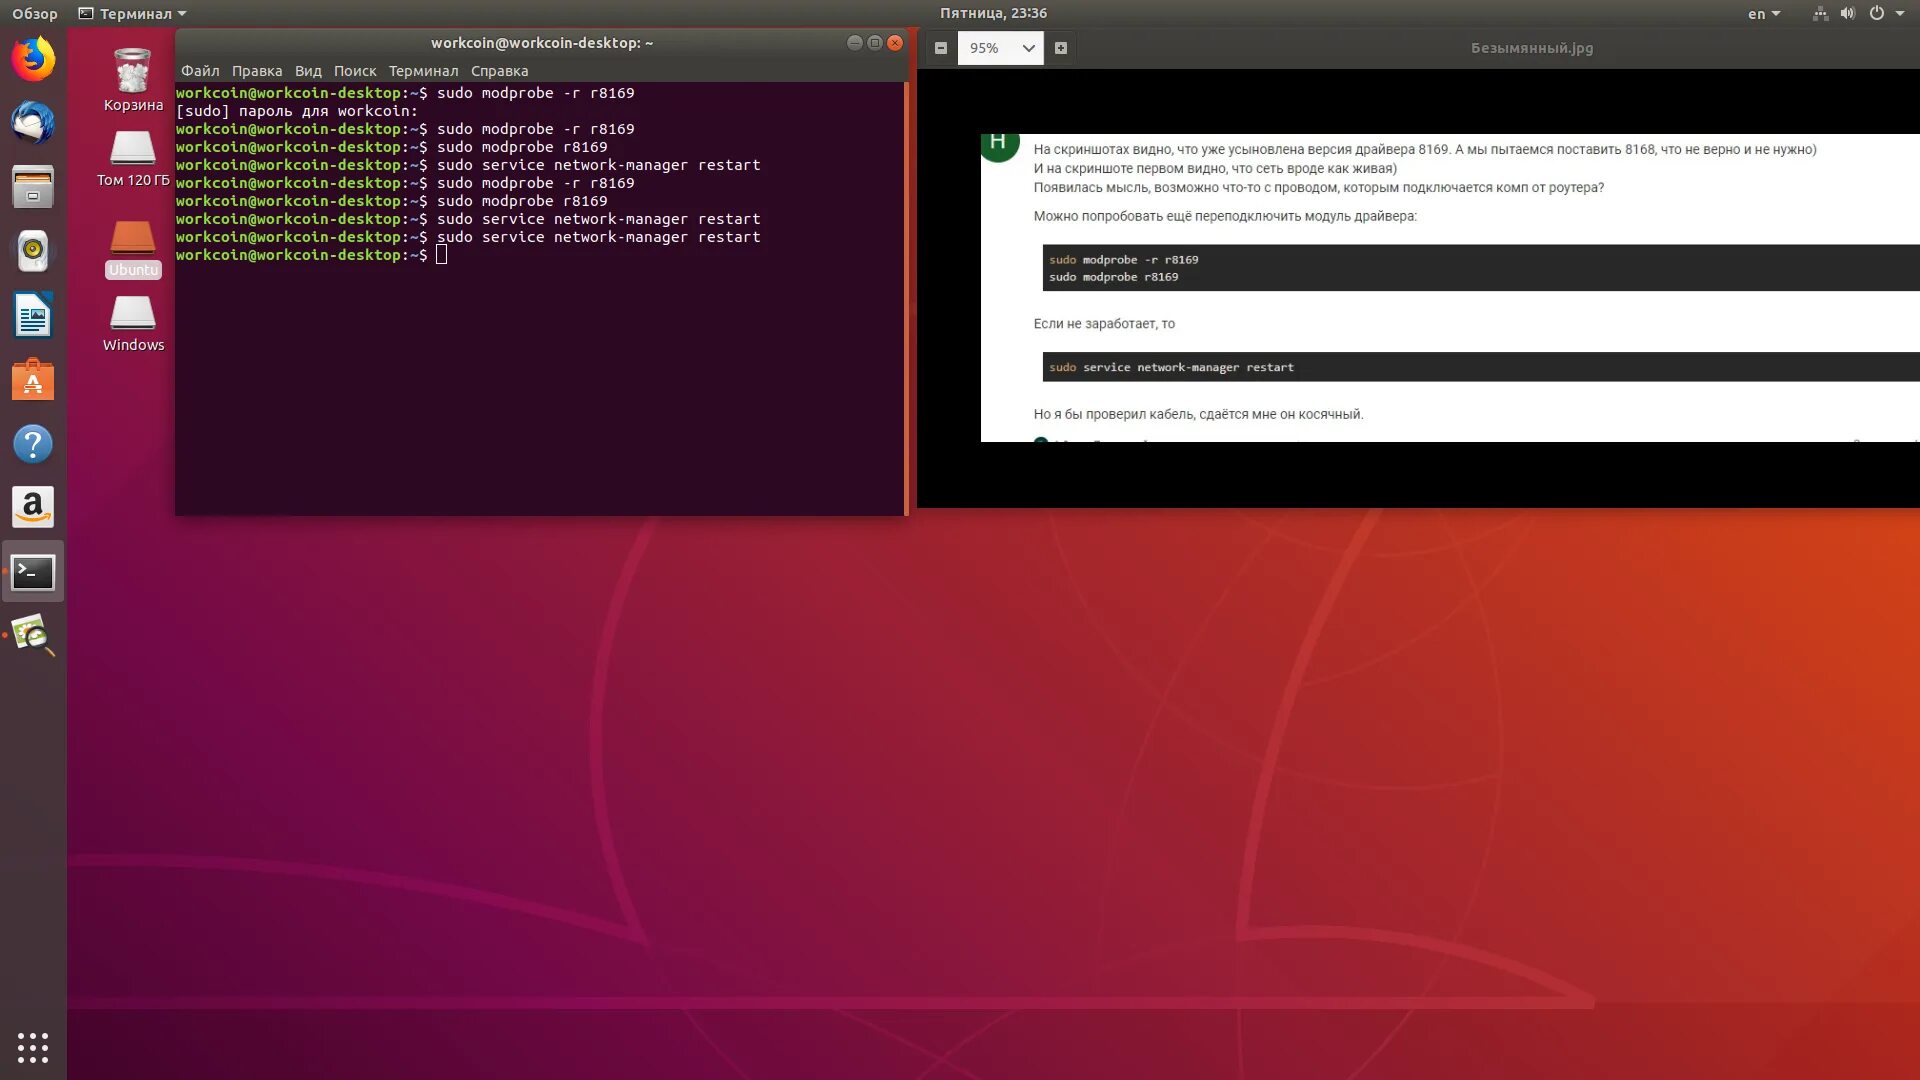
Task: Open the Help question mark icon
Action: tap(33, 444)
